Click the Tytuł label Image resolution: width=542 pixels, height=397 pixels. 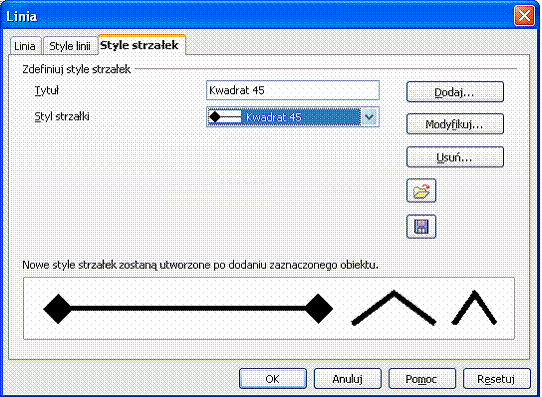[47, 91]
